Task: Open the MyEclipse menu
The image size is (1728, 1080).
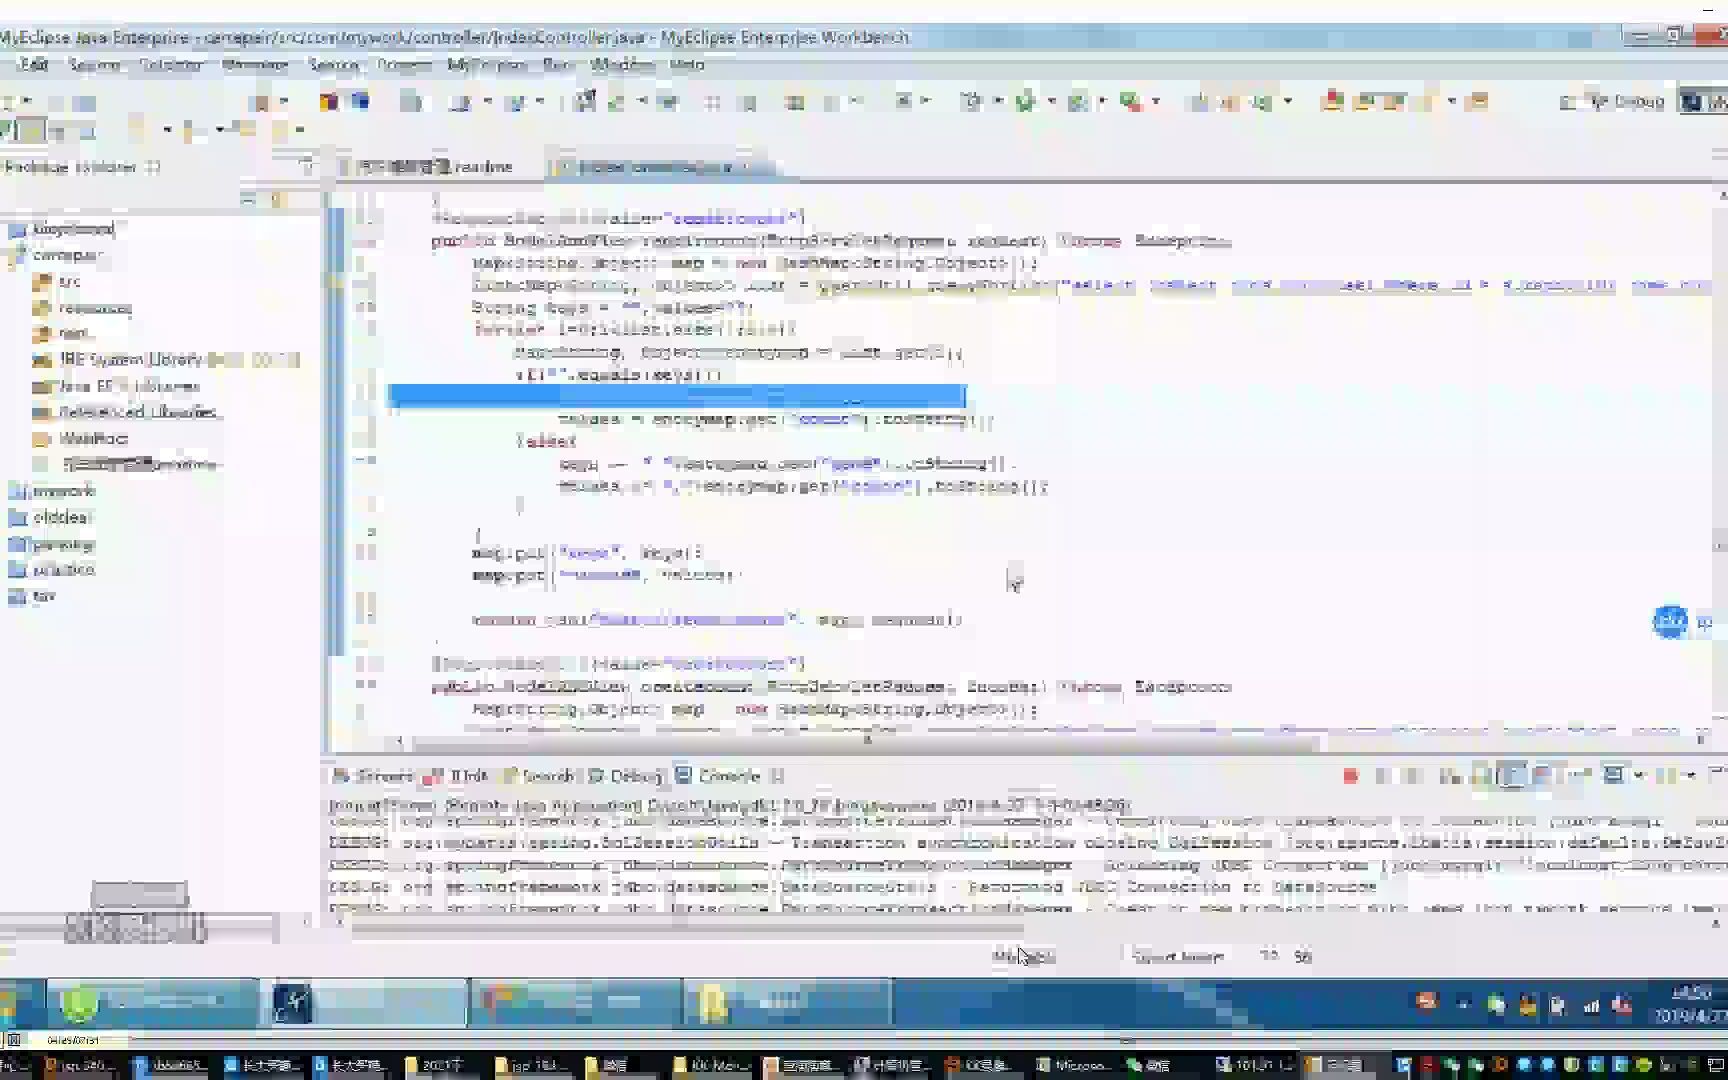Action: (x=487, y=64)
